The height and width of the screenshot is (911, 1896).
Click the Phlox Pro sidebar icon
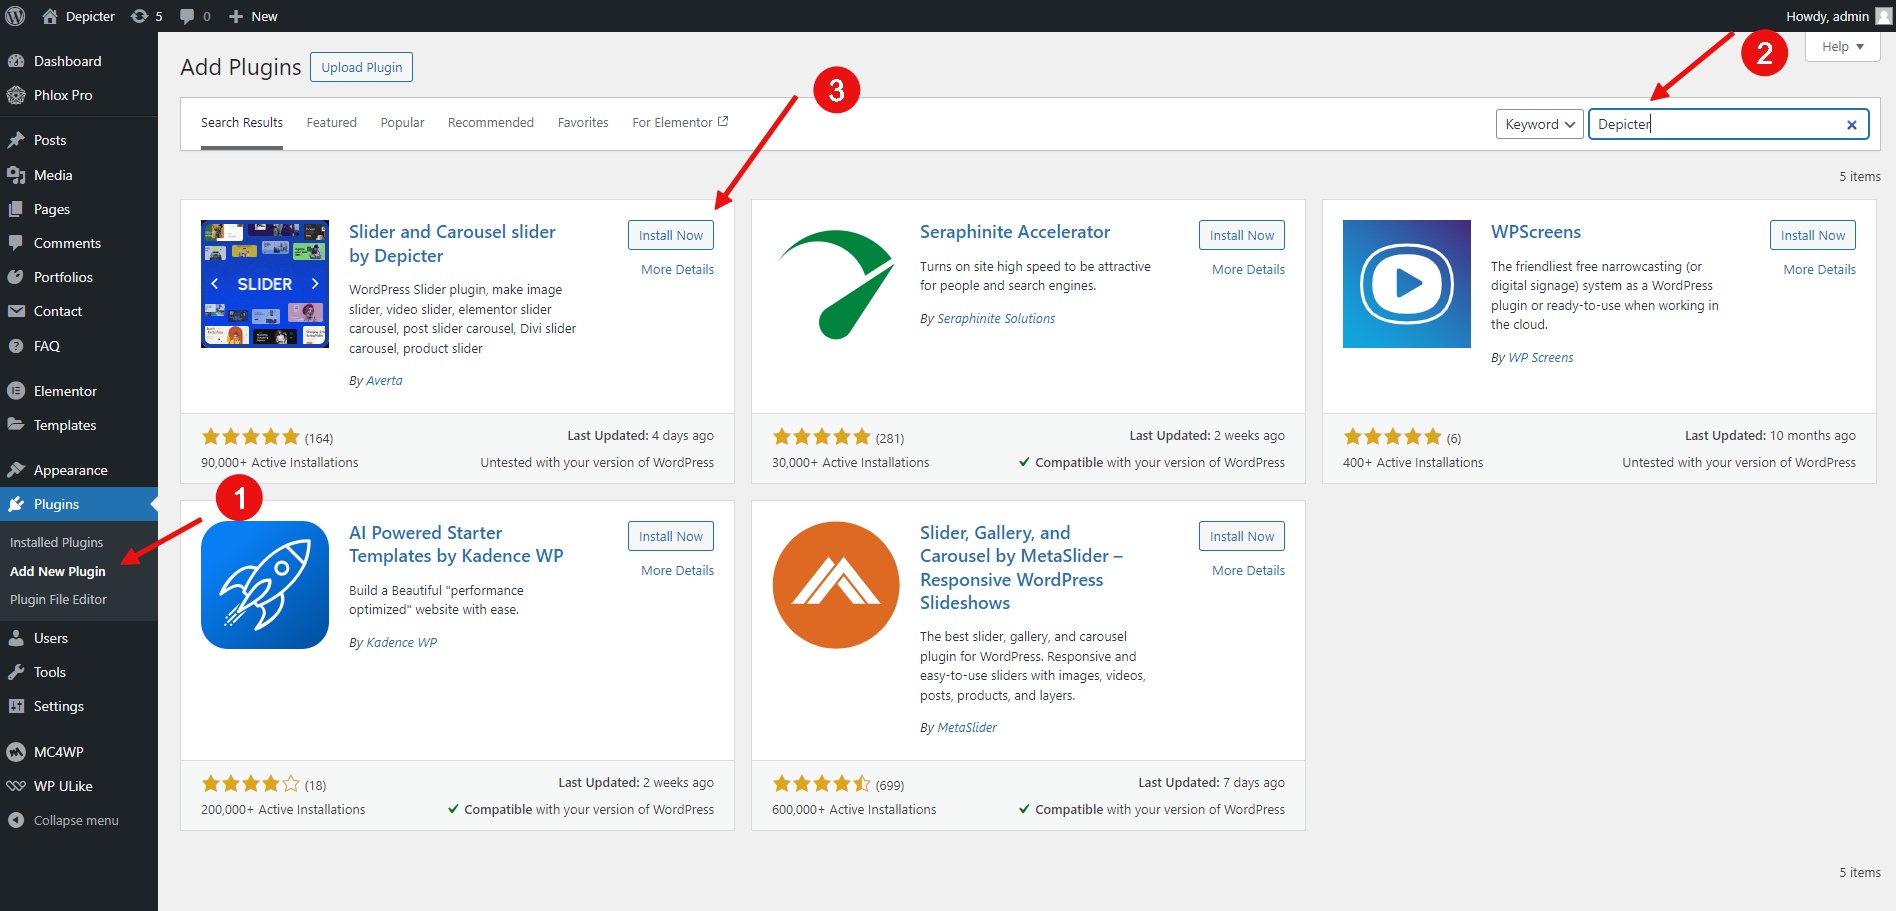[16, 95]
